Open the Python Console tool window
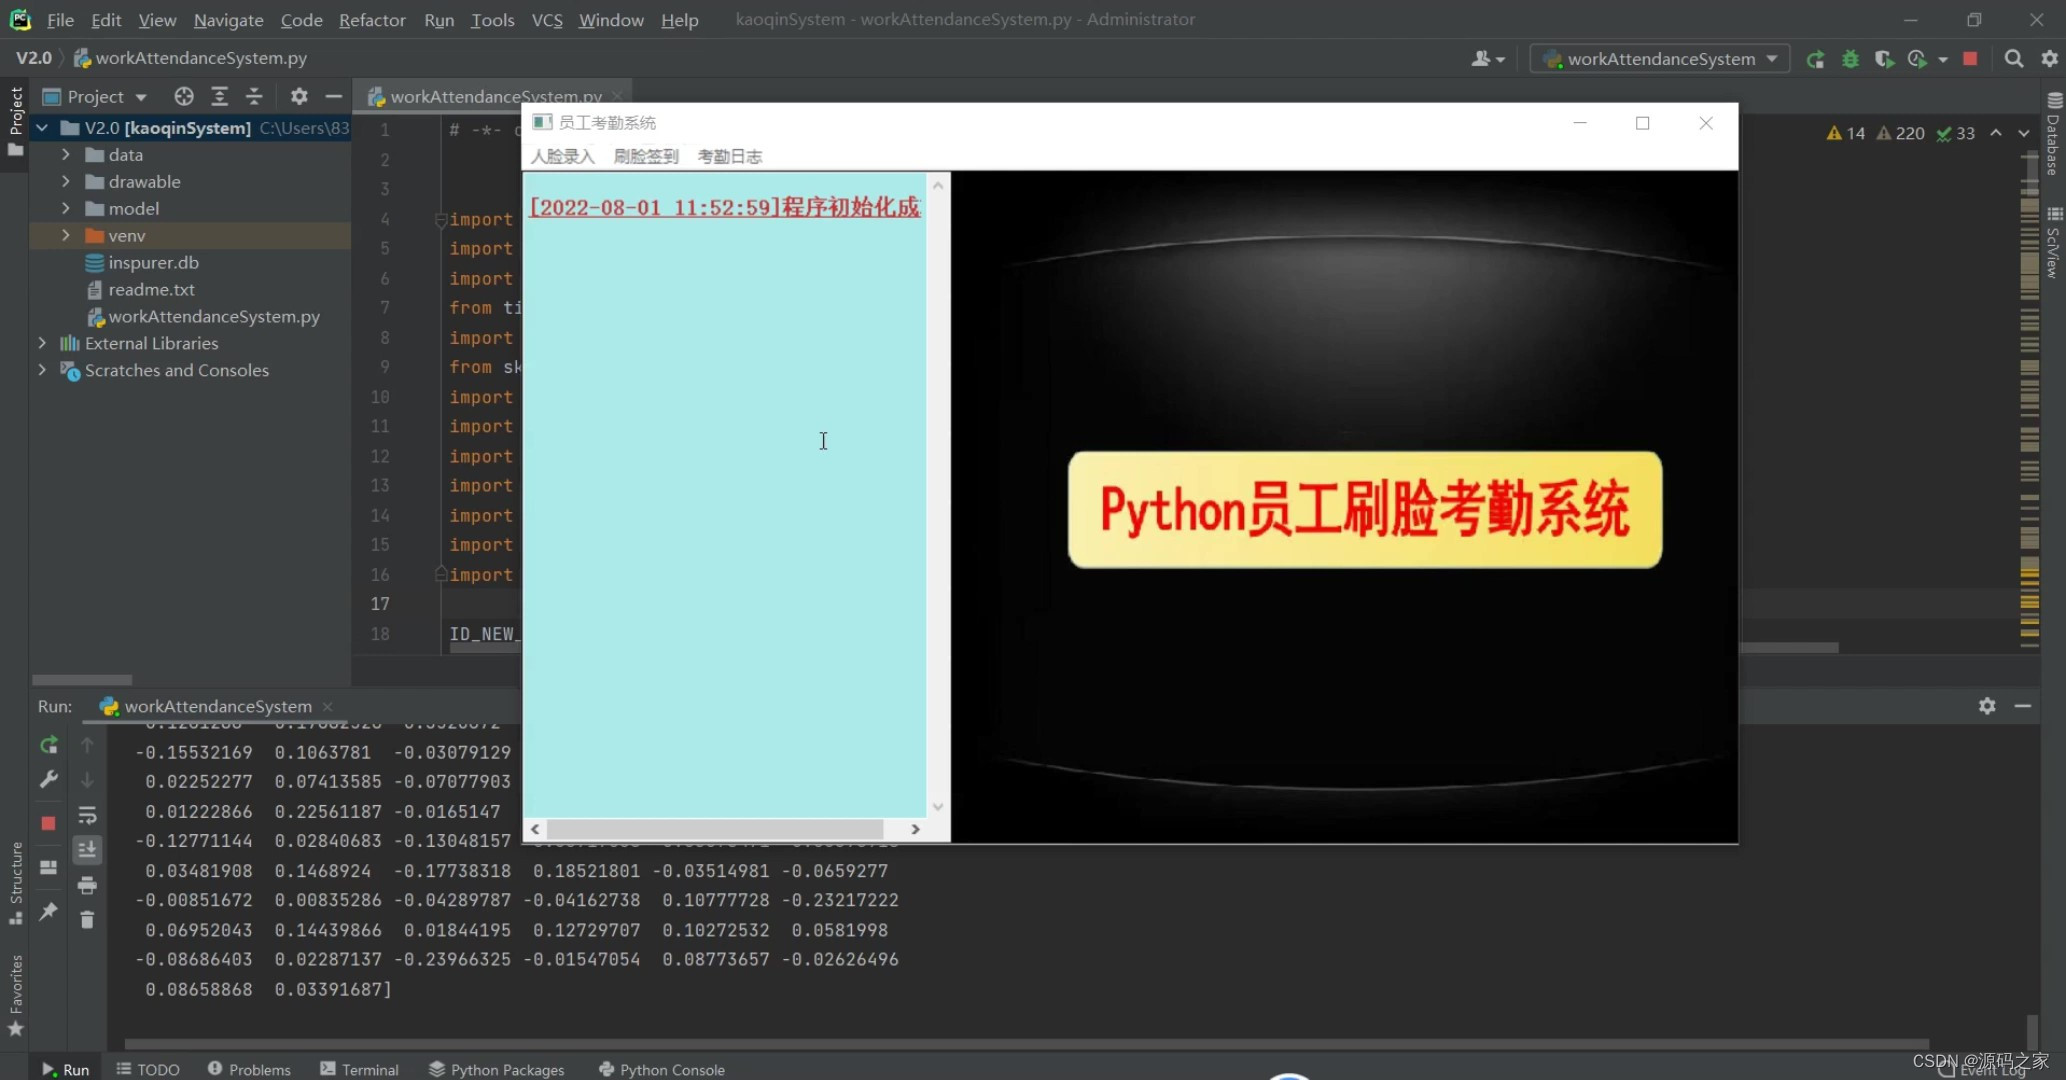The width and height of the screenshot is (2066, 1080). click(x=661, y=1069)
